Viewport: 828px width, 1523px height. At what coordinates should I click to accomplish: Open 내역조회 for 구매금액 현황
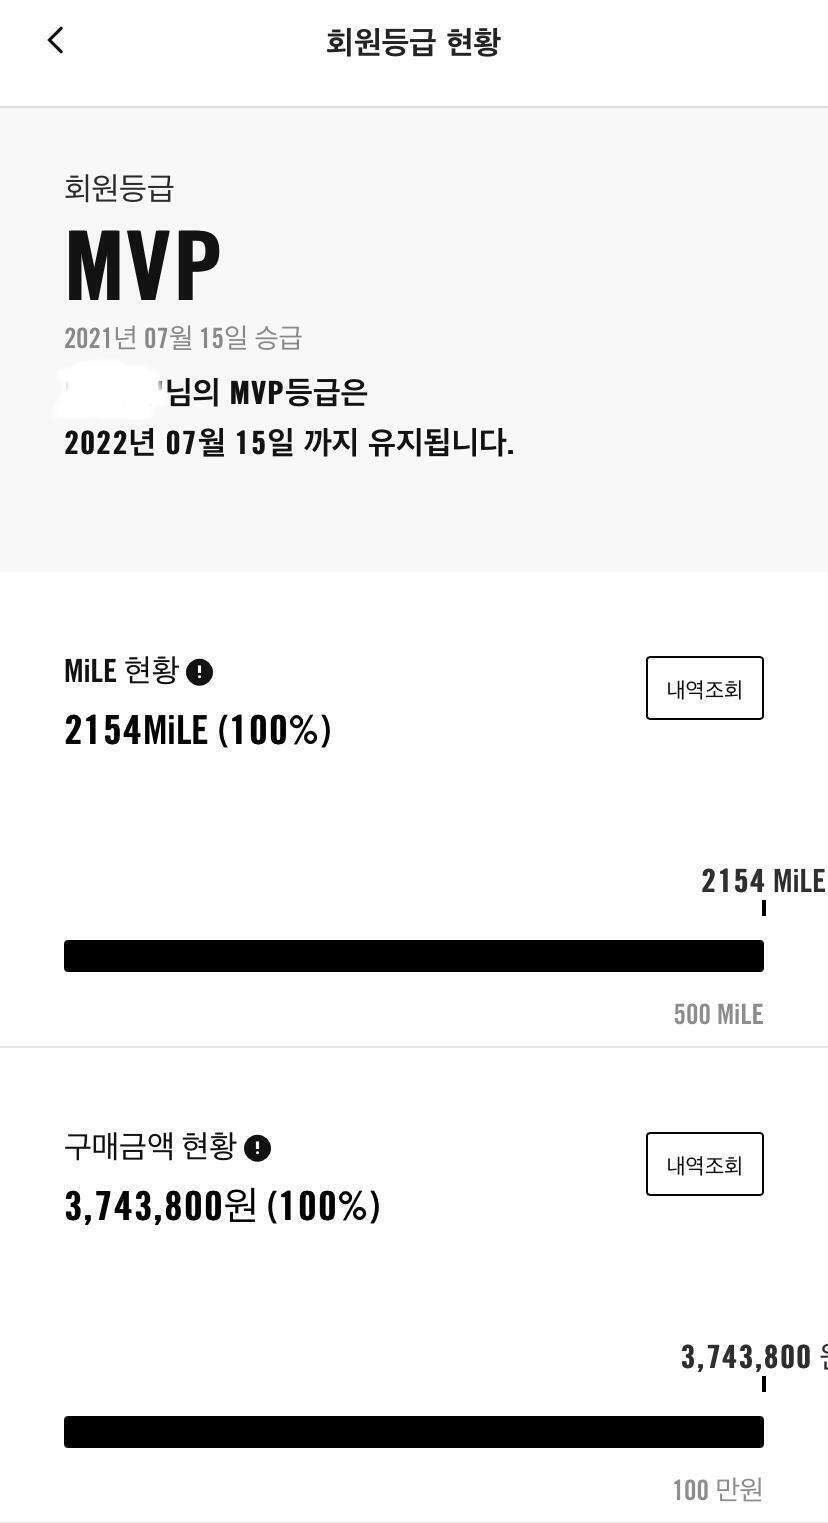pyautogui.click(x=705, y=1164)
